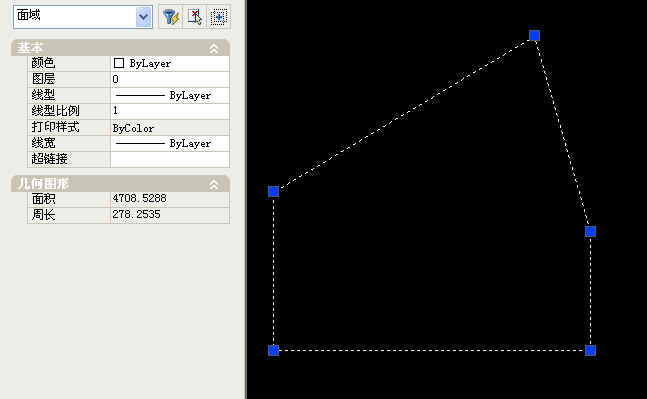Click the bottom-right corner grip of region
This screenshot has width=647, height=399.
click(590, 350)
